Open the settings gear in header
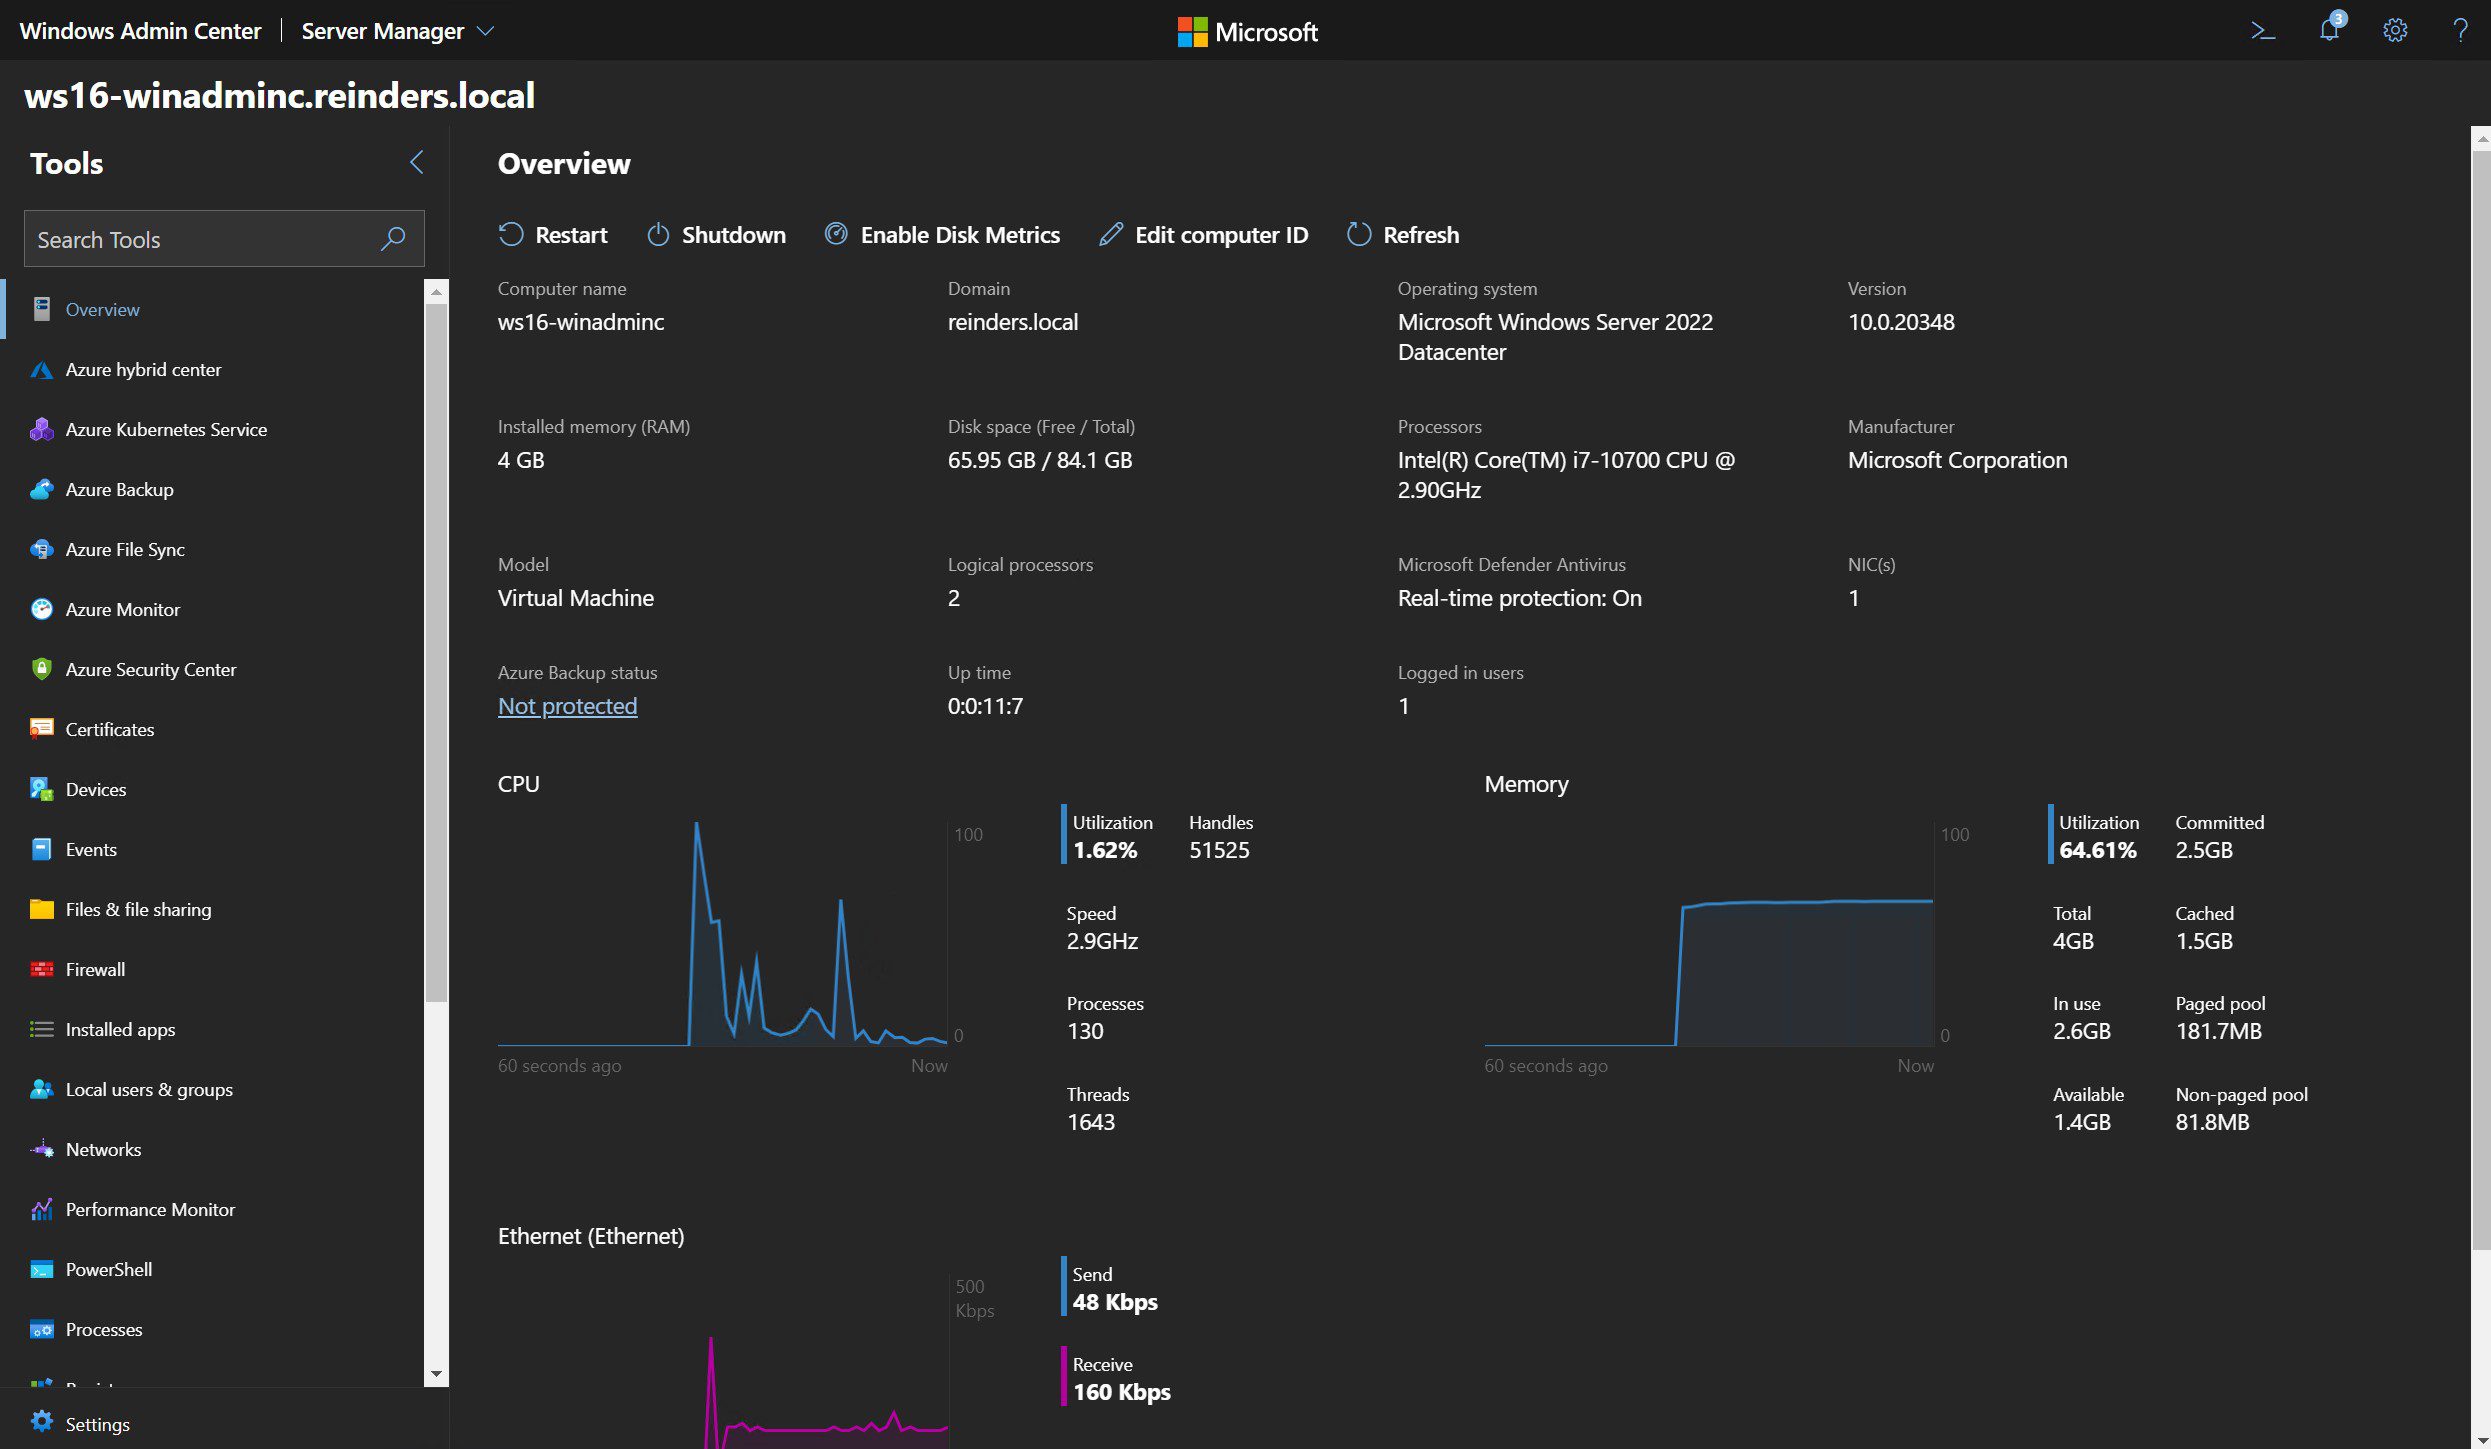The height and width of the screenshot is (1449, 2491). [2395, 31]
